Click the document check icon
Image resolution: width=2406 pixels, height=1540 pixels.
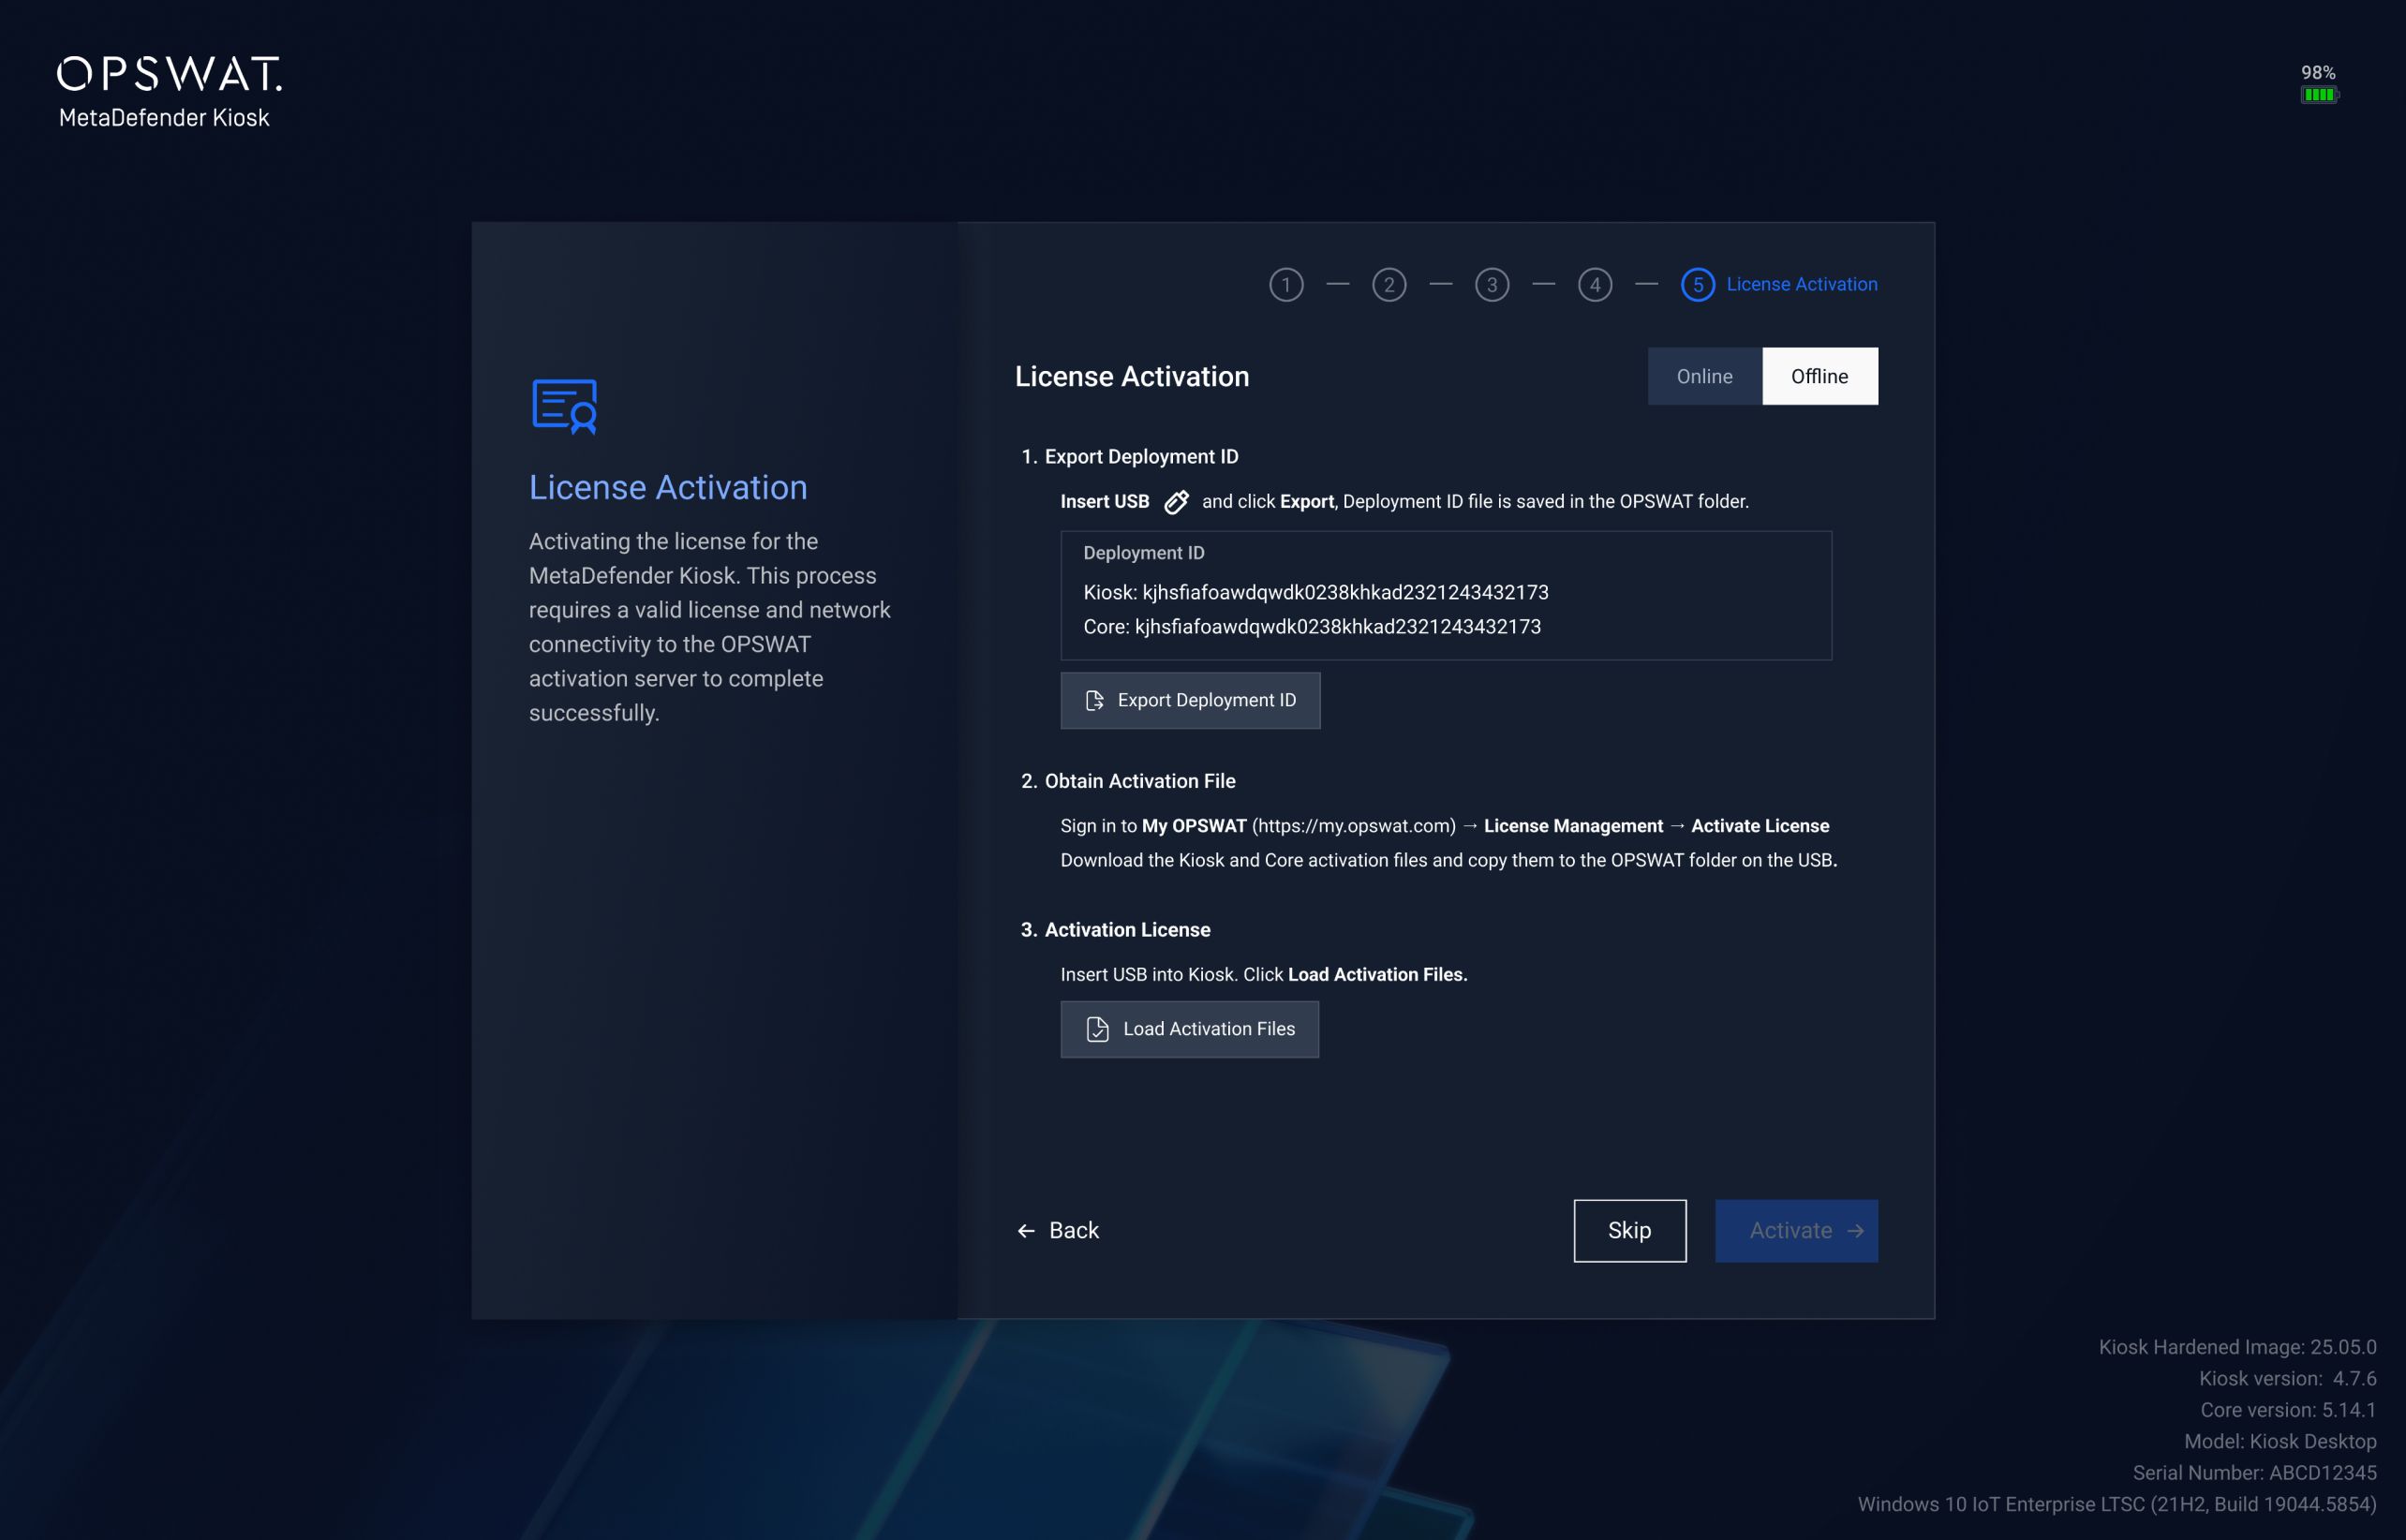pyautogui.click(x=1097, y=1029)
